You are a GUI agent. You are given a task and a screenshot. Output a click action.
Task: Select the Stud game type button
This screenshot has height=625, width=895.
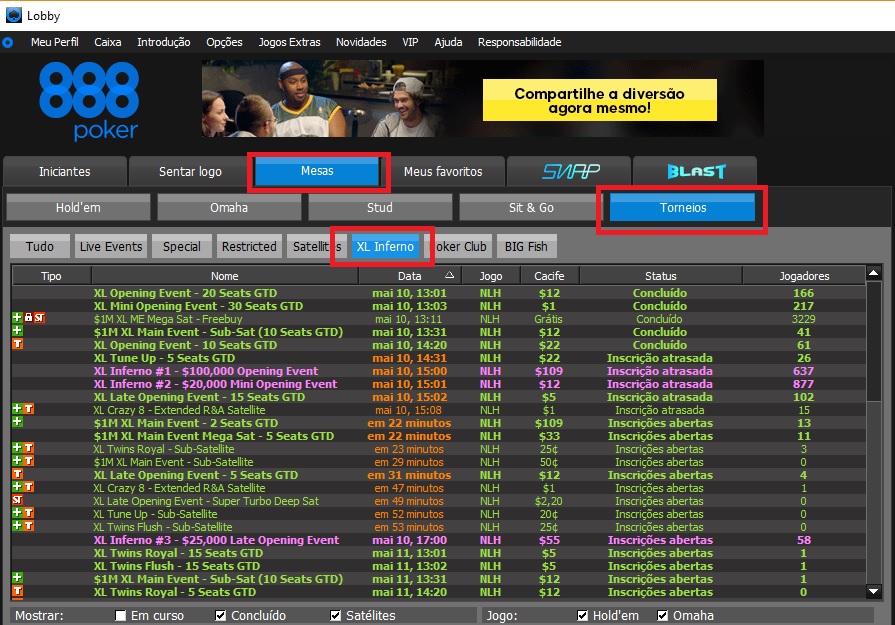click(x=380, y=208)
